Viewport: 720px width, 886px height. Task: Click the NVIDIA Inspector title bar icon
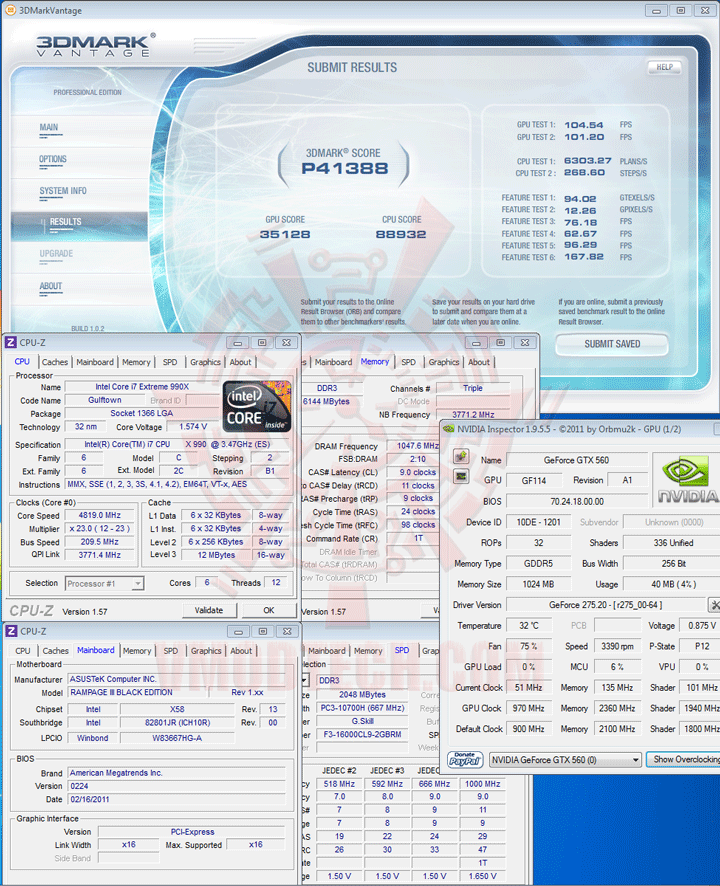point(449,429)
